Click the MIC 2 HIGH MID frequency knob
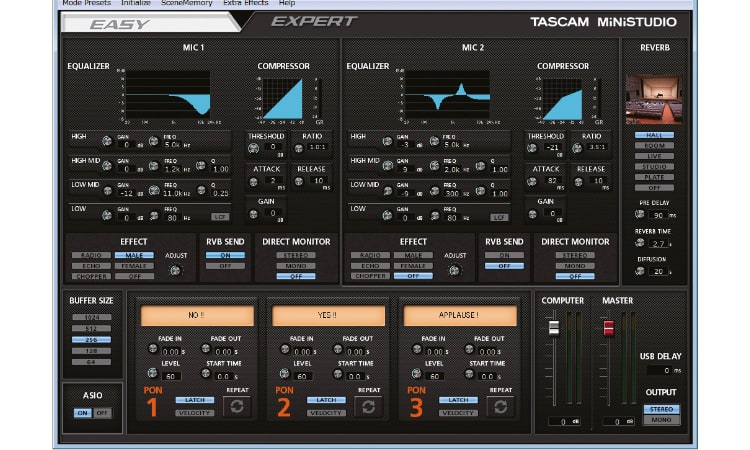 434,165
